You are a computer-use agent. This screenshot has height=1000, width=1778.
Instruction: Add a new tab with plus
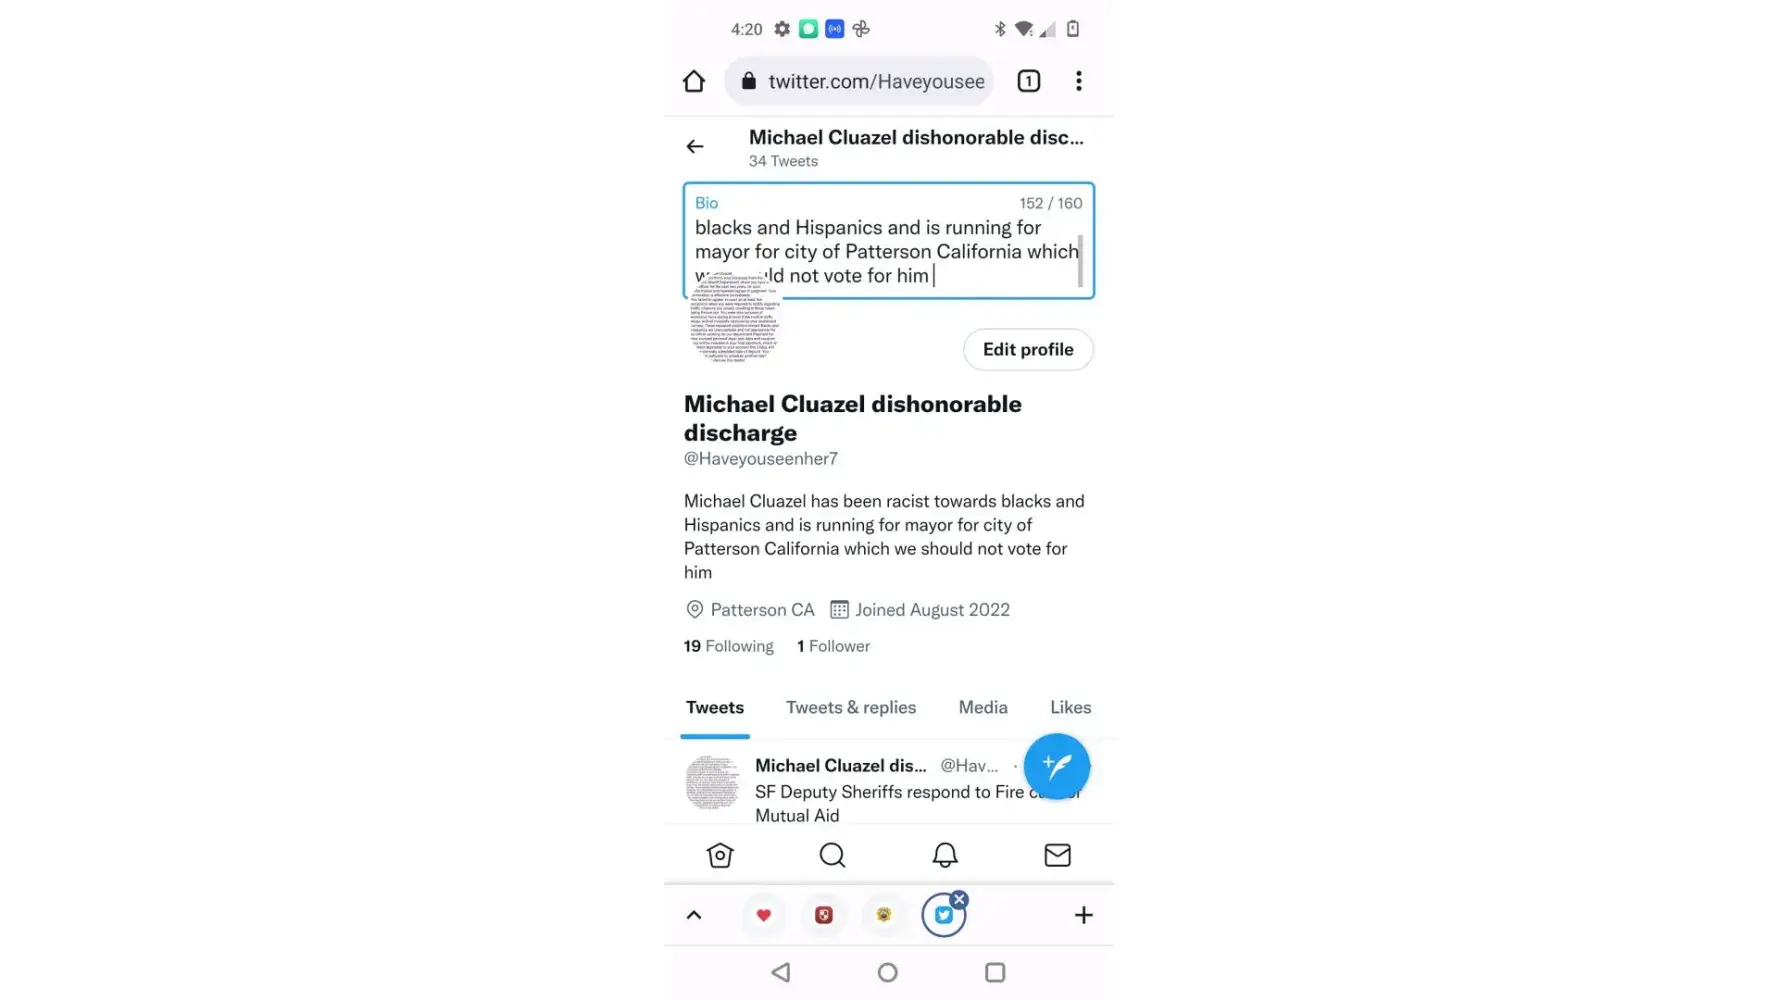1083,915
